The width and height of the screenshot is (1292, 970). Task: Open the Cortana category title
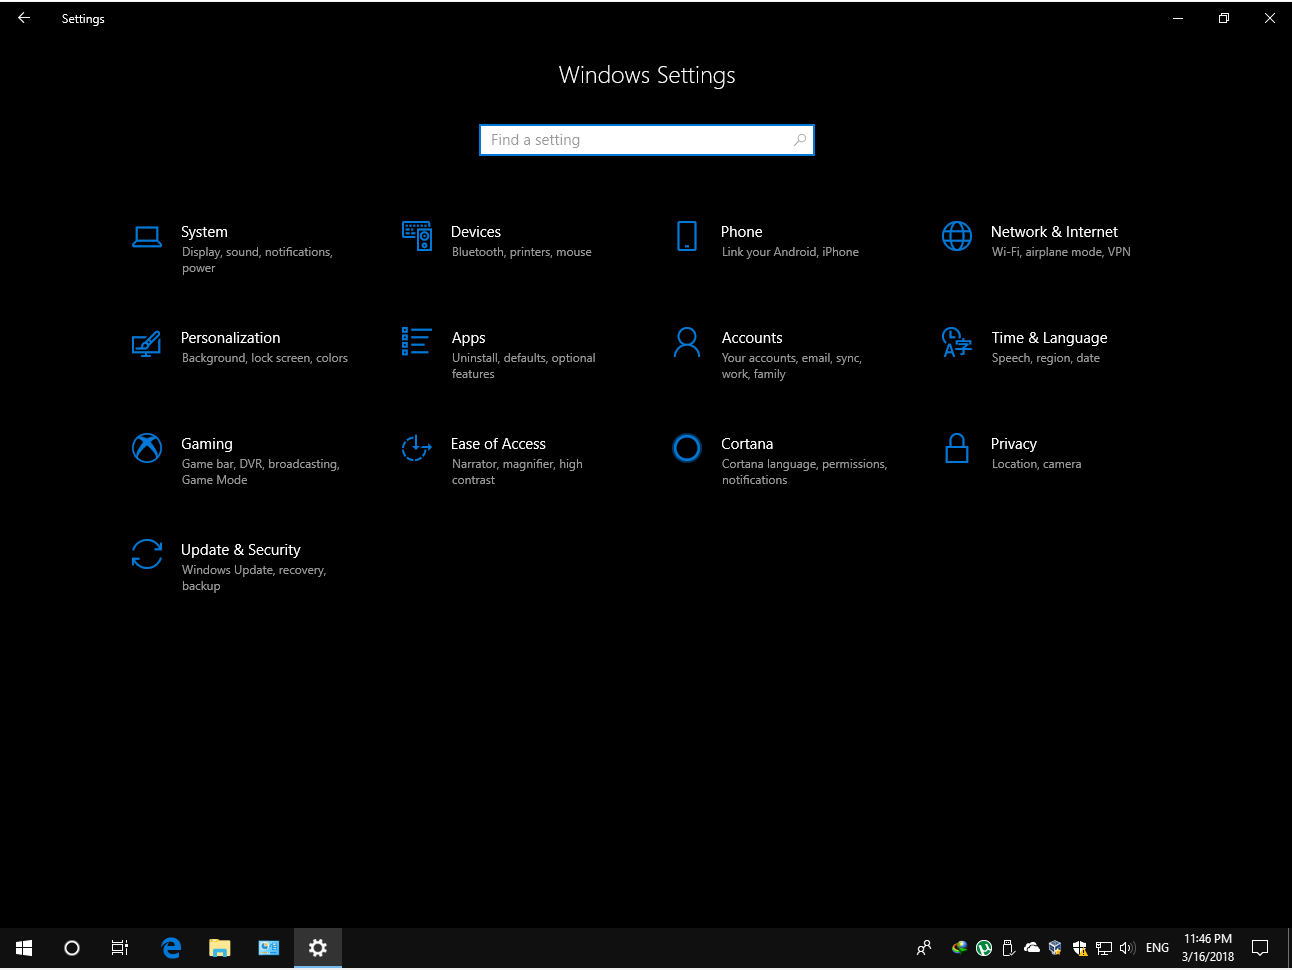pyautogui.click(x=747, y=444)
